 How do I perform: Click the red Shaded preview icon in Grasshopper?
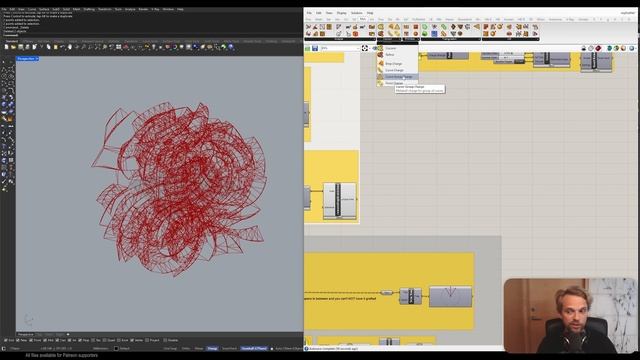point(599,48)
